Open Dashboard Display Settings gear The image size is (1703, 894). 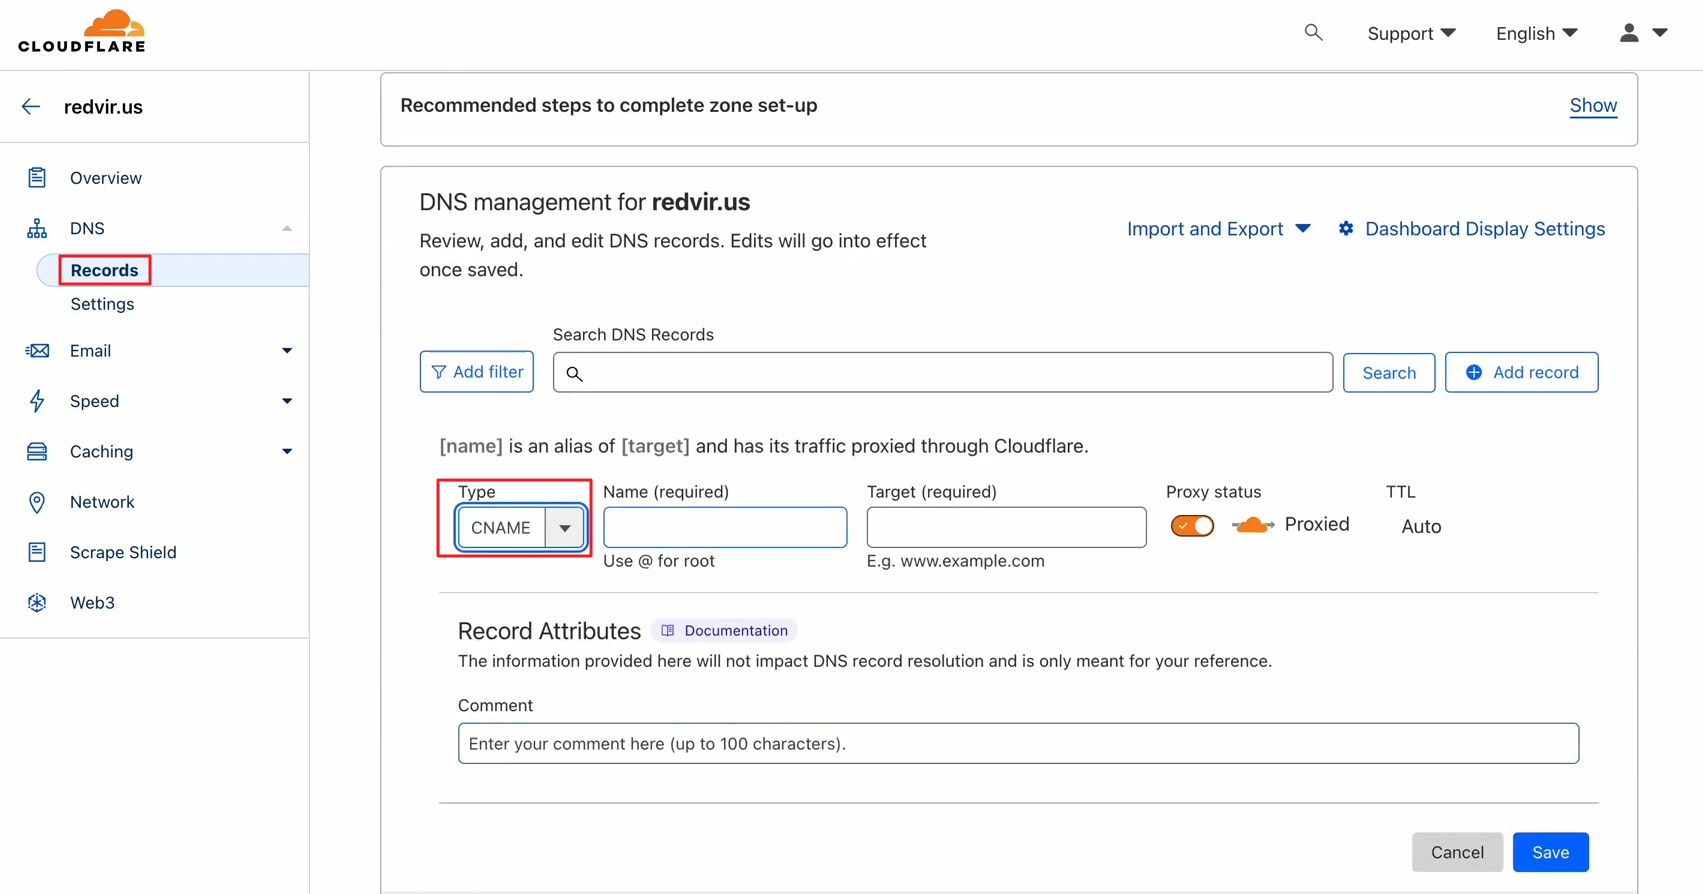(1346, 229)
